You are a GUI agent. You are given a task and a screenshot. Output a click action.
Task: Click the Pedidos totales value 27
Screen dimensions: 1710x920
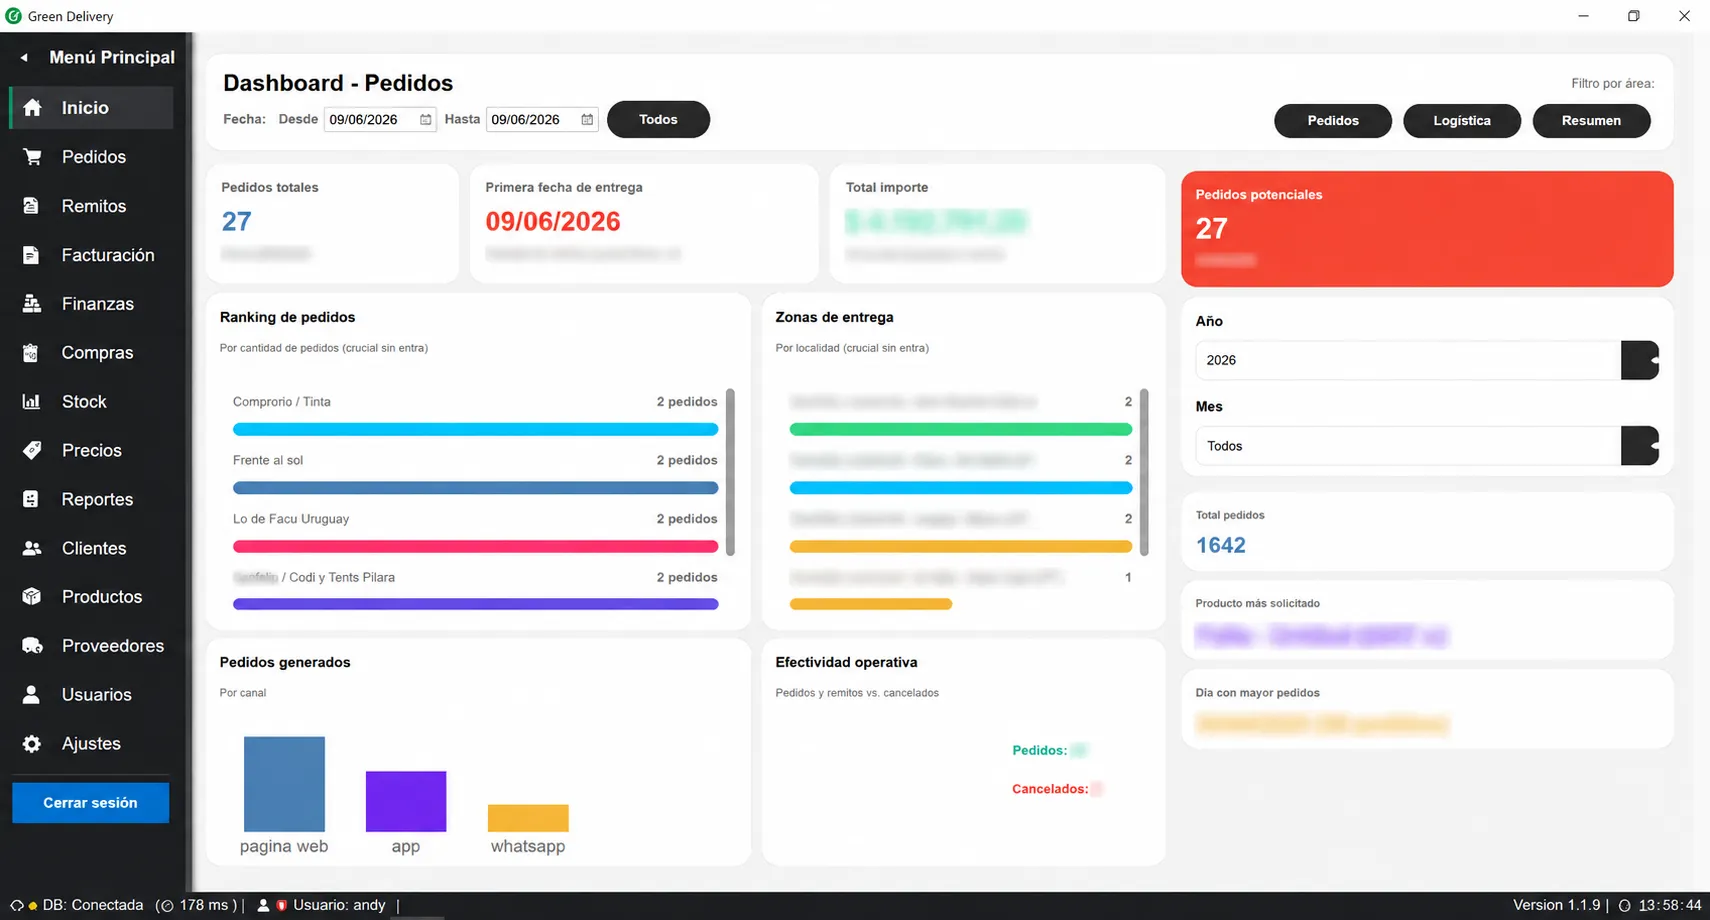point(237,222)
